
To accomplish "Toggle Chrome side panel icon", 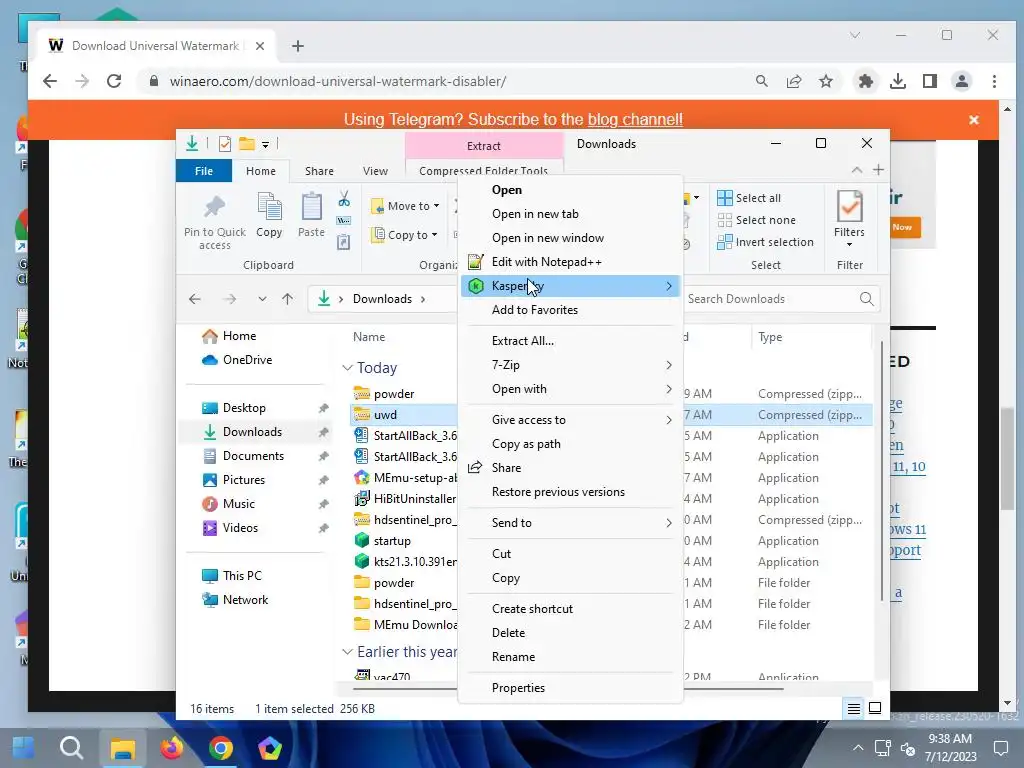I will pyautogui.click(x=930, y=81).
